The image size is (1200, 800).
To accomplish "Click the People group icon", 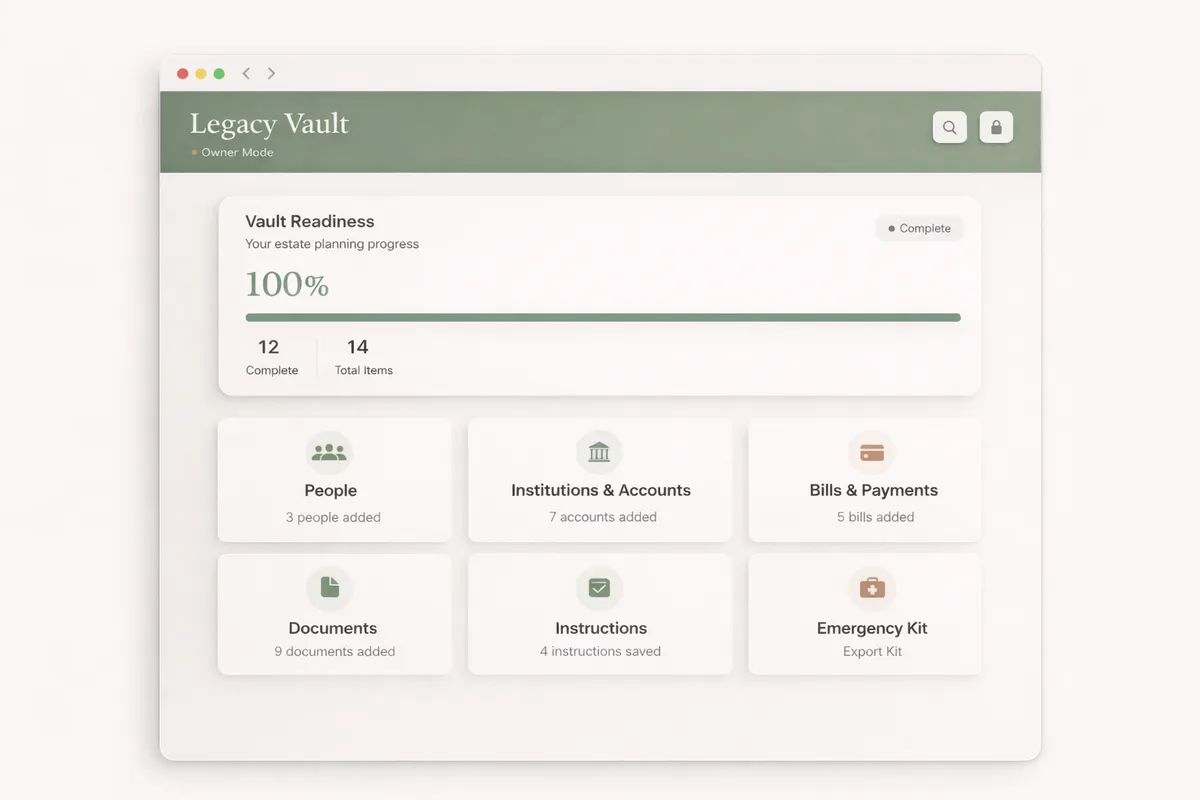I will [330, 452].
